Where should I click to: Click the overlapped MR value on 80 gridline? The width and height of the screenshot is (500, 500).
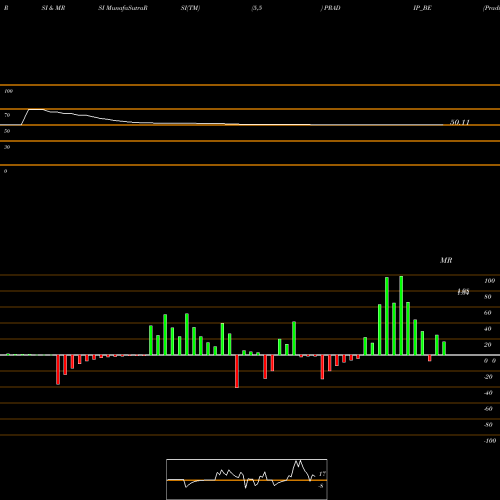463,292
